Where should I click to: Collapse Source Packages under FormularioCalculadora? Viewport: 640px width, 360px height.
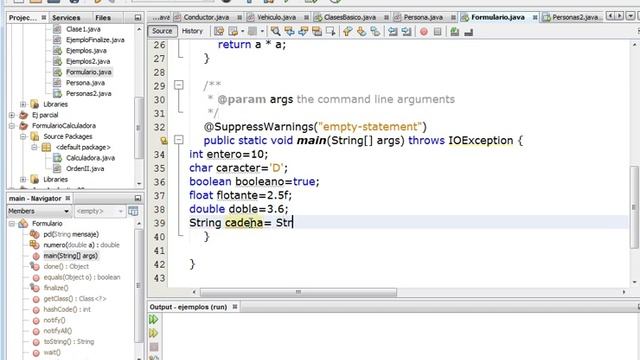tap(23, 136)
